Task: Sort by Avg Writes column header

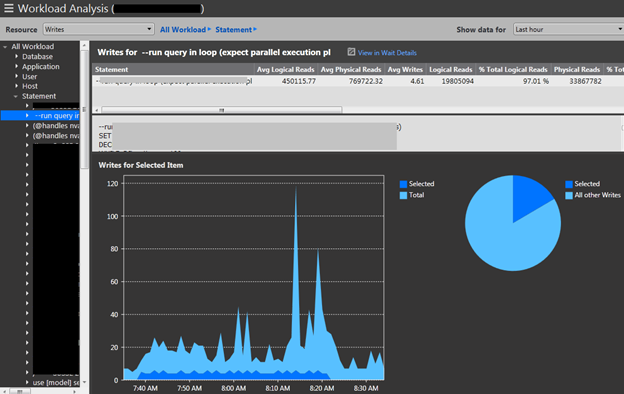Action: pos(405,69)
